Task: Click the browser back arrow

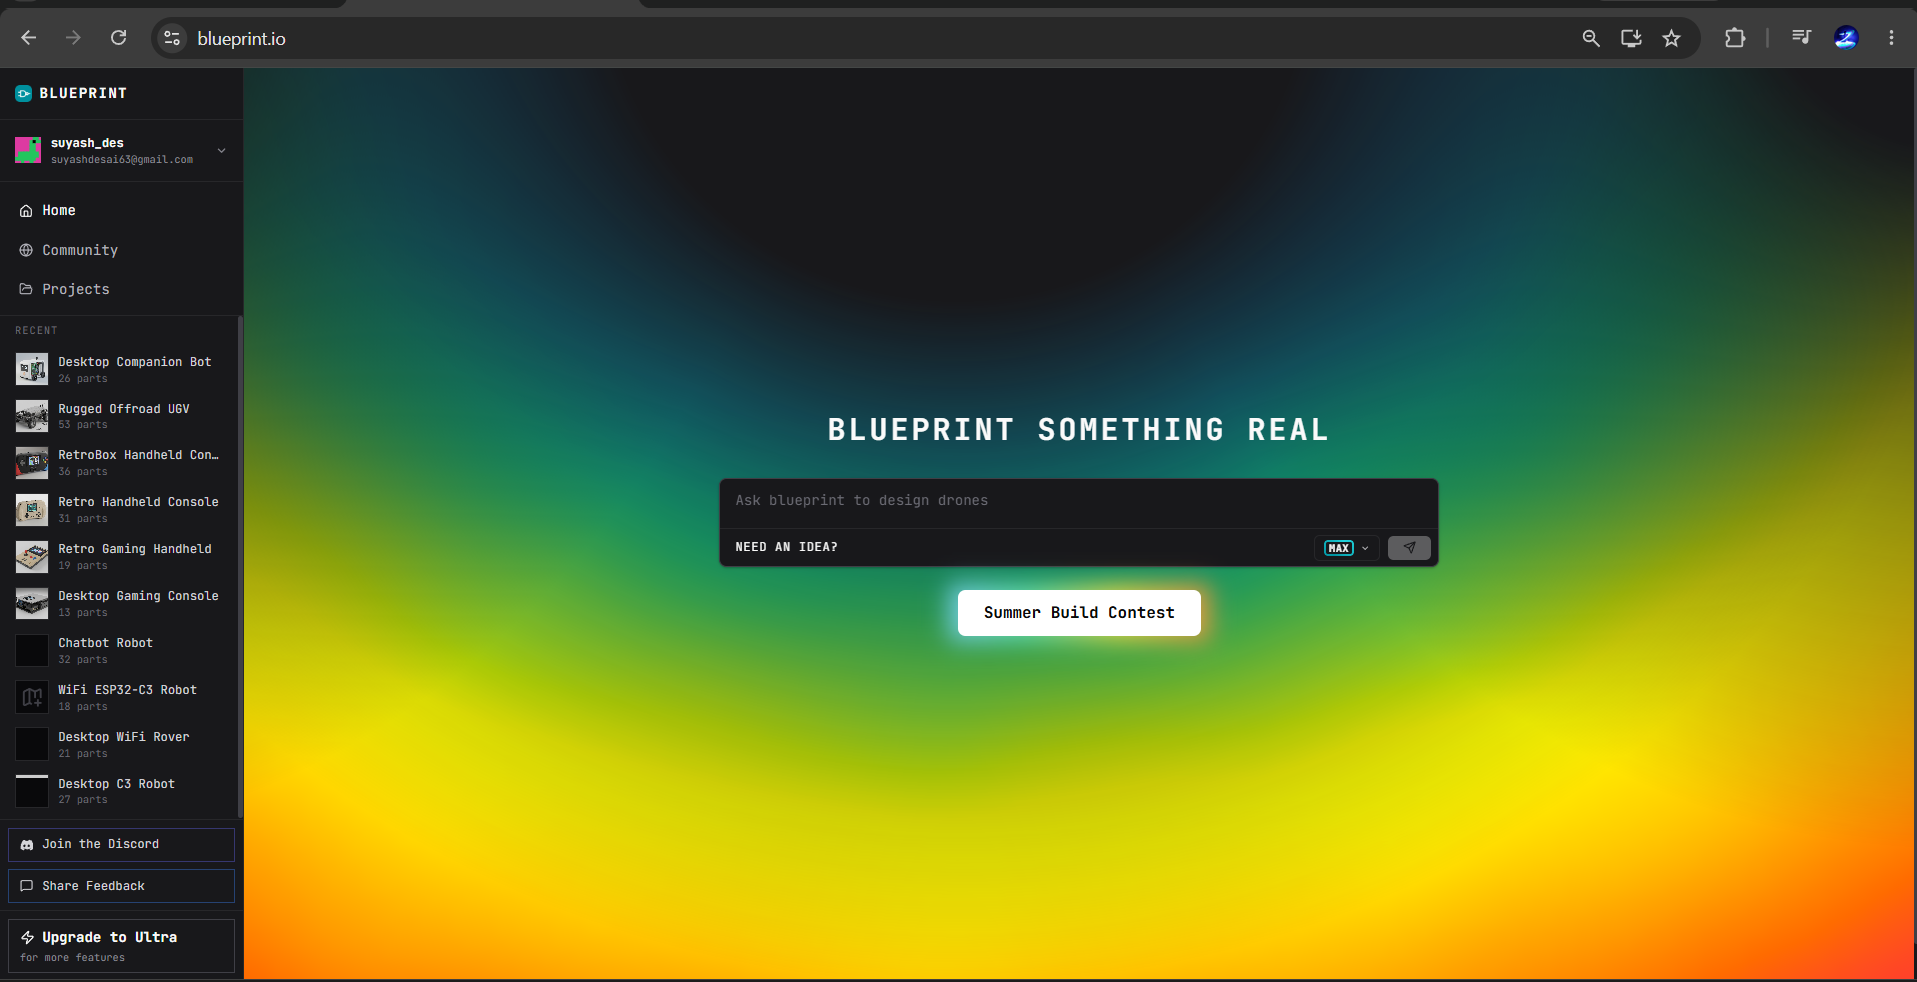Action: 29,38
